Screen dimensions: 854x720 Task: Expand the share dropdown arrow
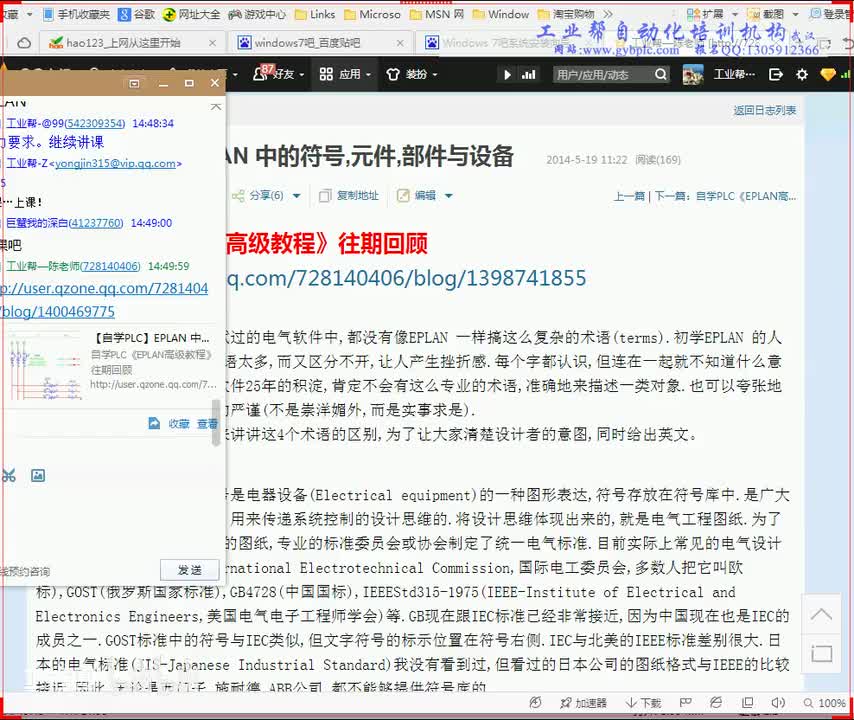[x=297, y=196]
